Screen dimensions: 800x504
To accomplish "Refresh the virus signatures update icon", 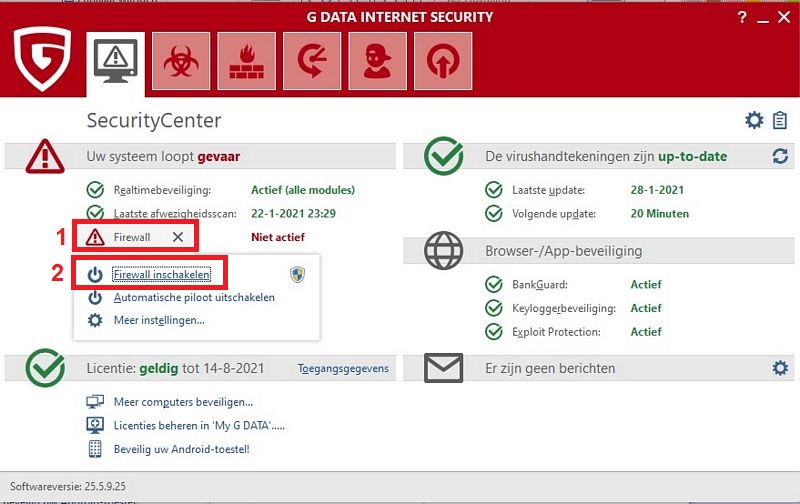I will [780, 156].
